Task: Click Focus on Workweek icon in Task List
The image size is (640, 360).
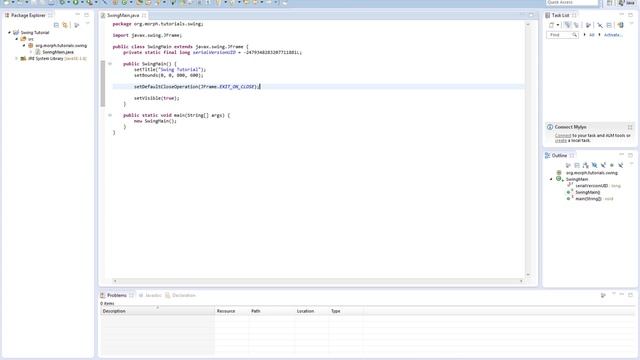Action: pyautogui.click(x=588, y=25)
